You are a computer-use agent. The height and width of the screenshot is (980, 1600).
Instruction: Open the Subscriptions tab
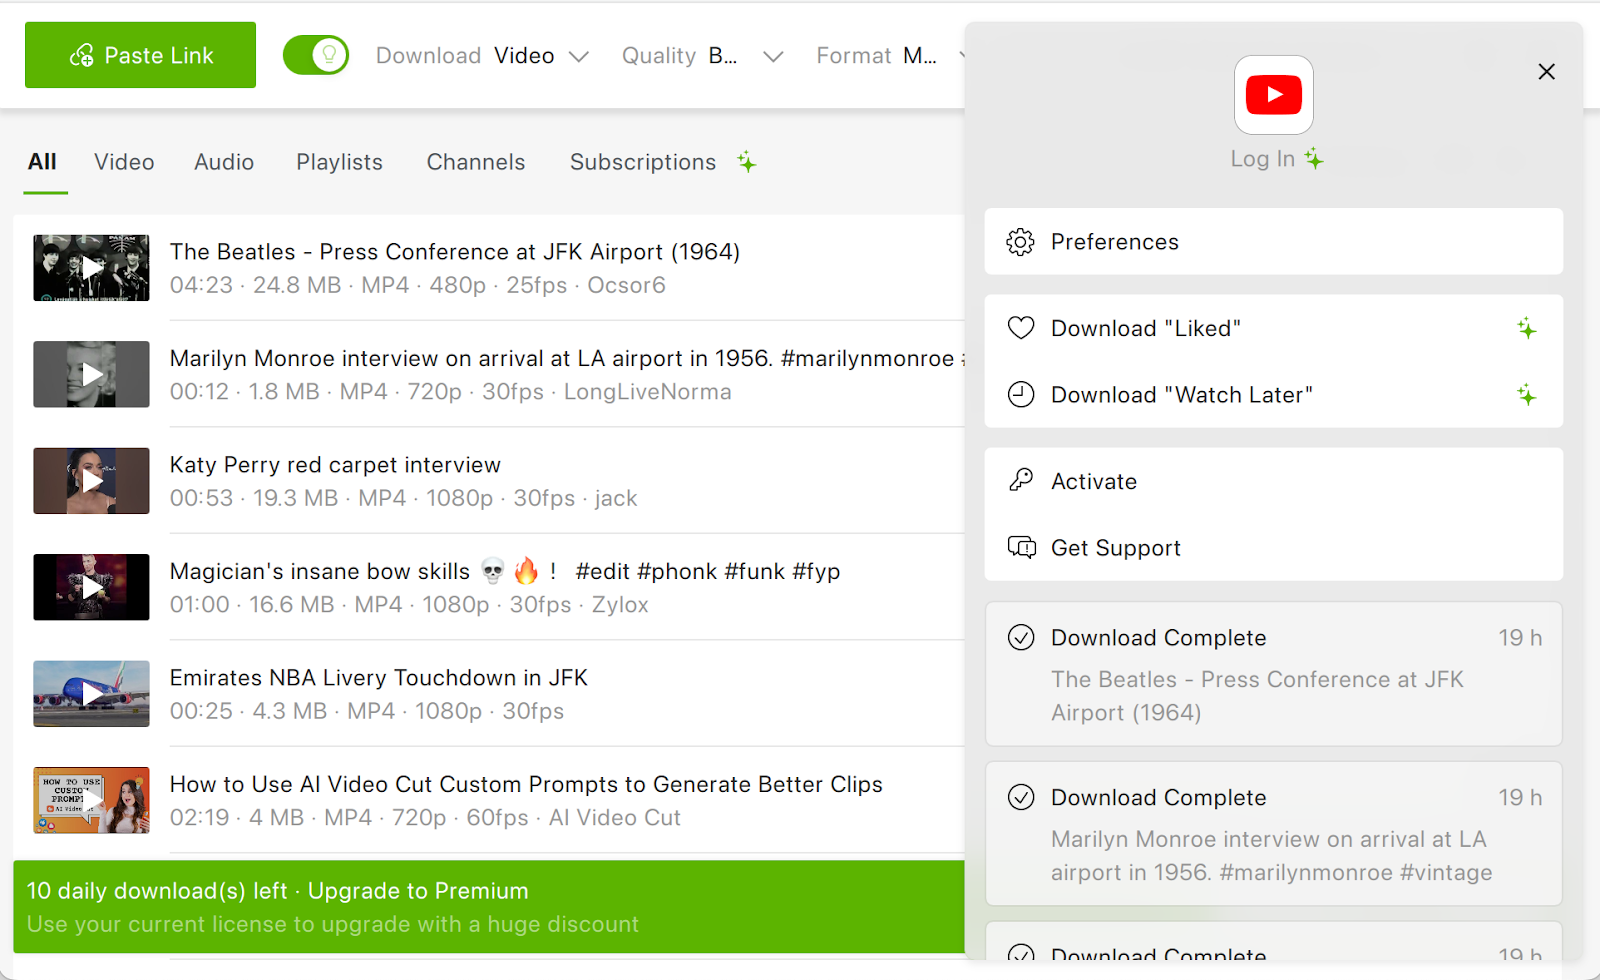pos(643,162)
